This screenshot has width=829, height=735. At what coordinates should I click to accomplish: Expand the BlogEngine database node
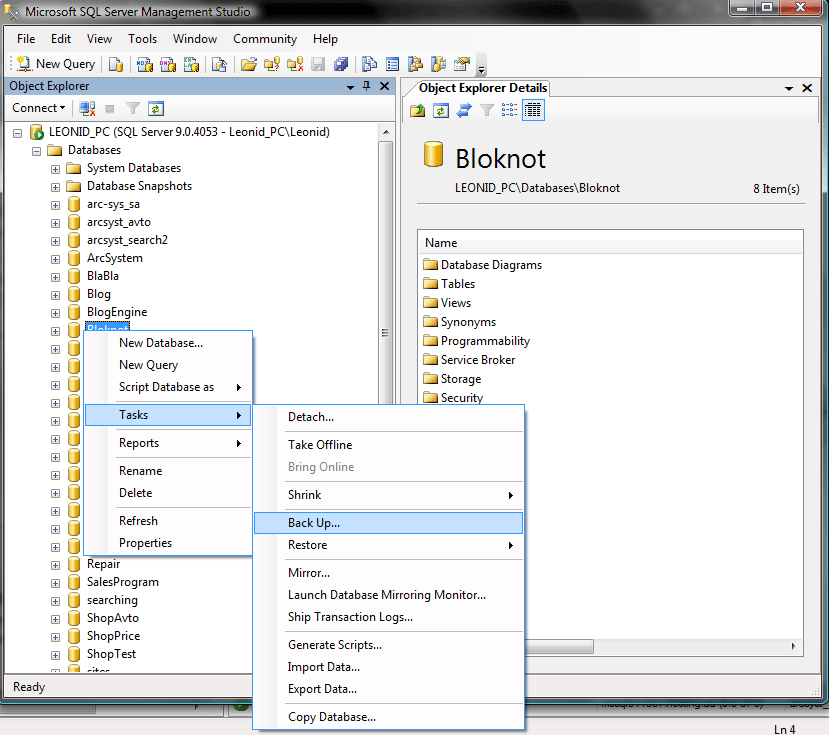(x=55, y=313)
